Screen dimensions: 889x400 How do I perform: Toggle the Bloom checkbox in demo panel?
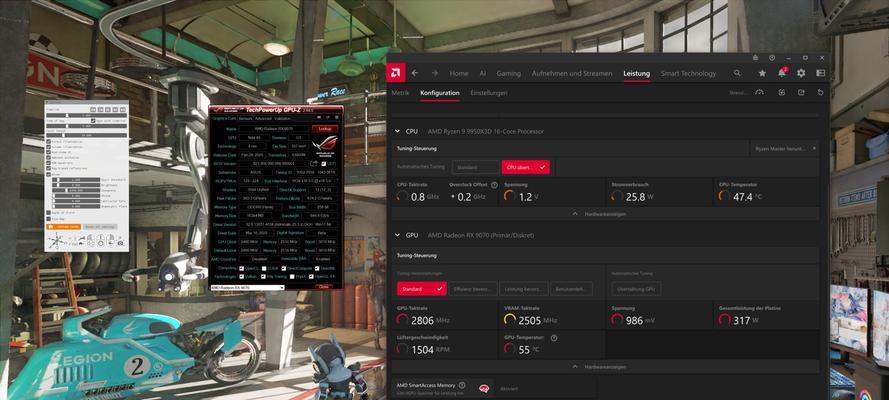49,175
